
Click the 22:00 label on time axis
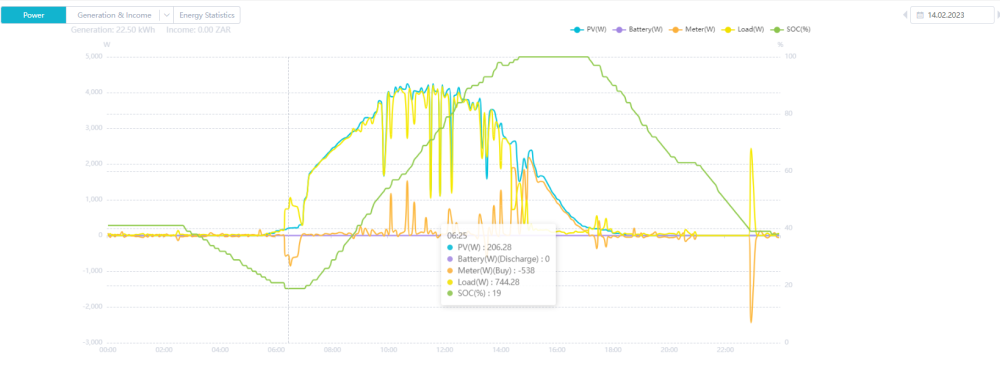pos(725,350)
